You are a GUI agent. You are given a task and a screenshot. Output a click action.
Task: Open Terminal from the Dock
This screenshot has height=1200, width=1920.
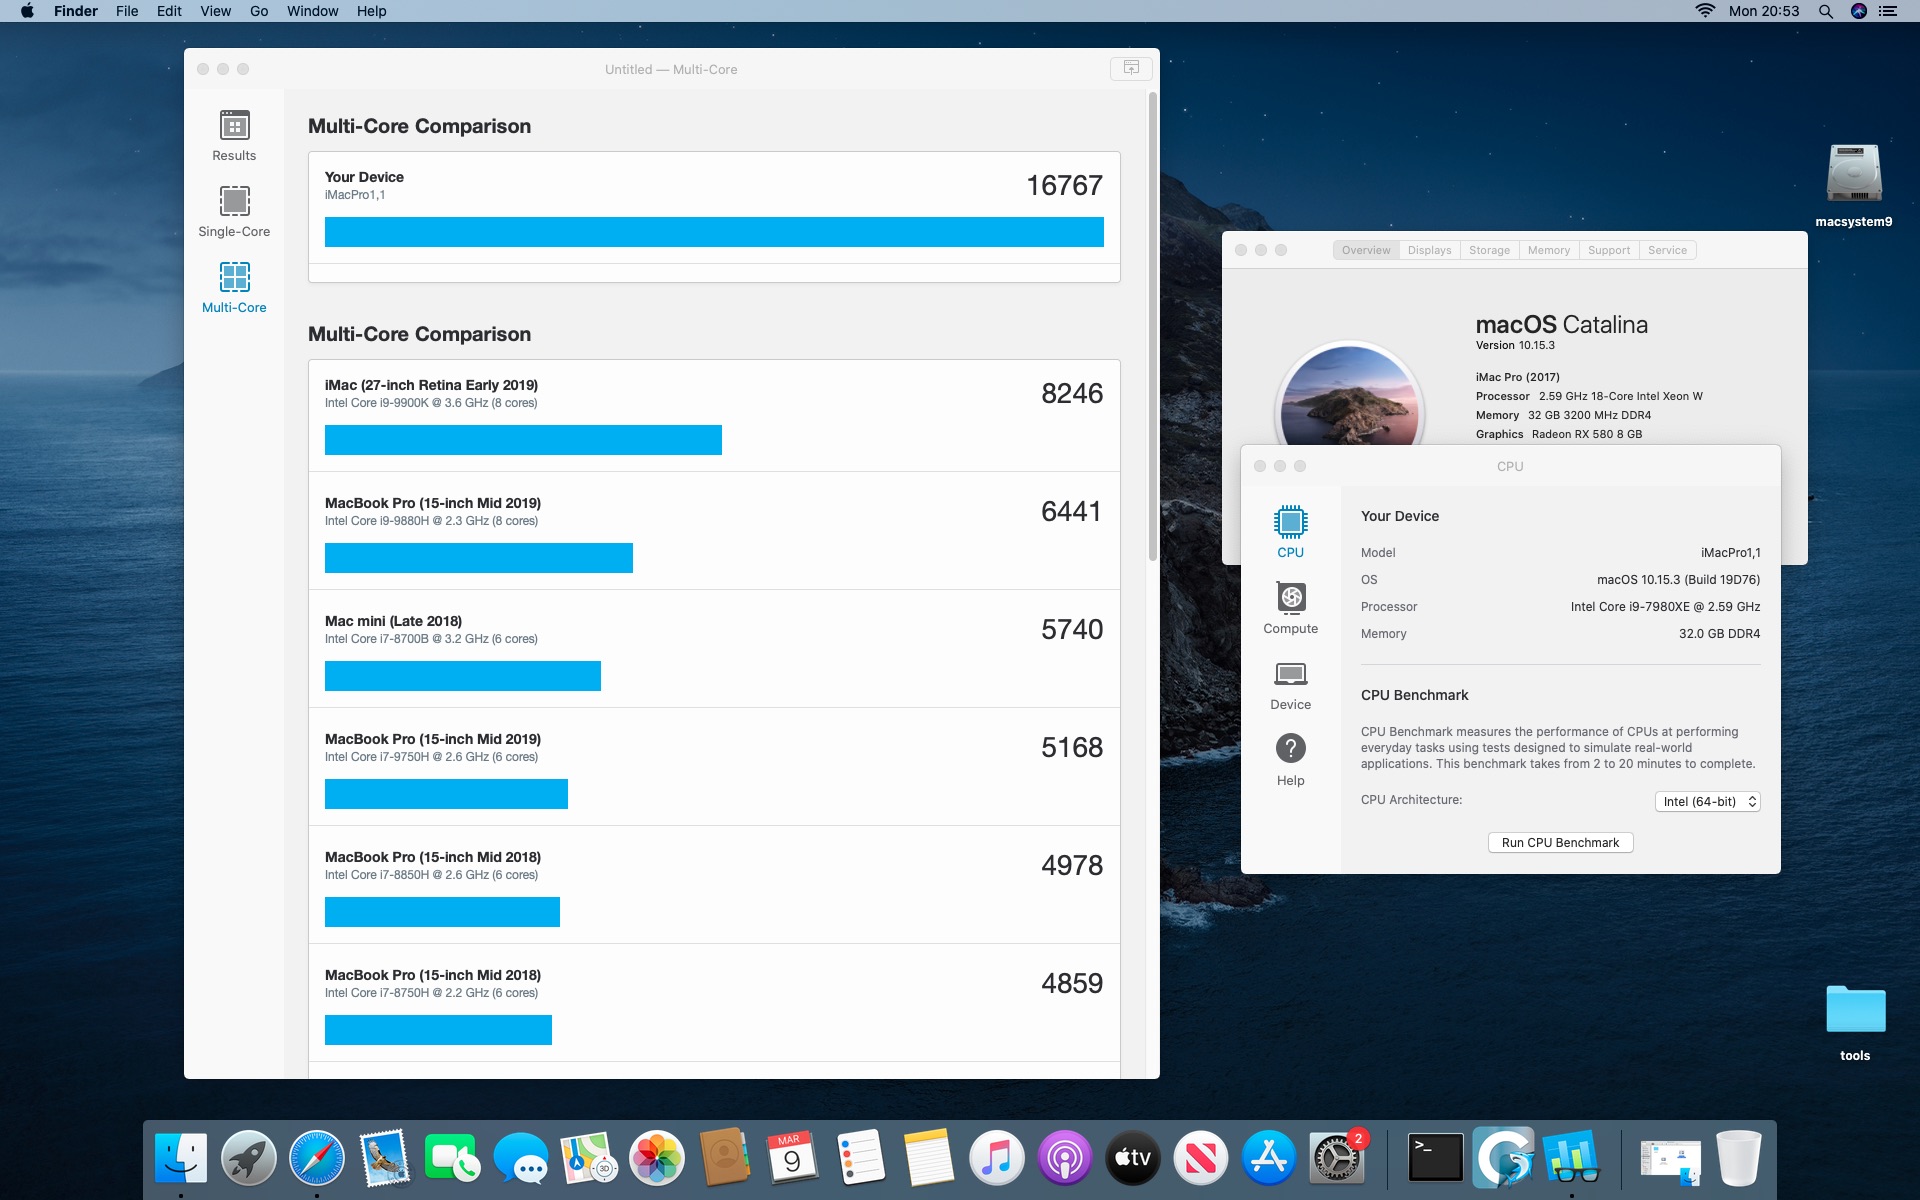click(1435, 1158)
